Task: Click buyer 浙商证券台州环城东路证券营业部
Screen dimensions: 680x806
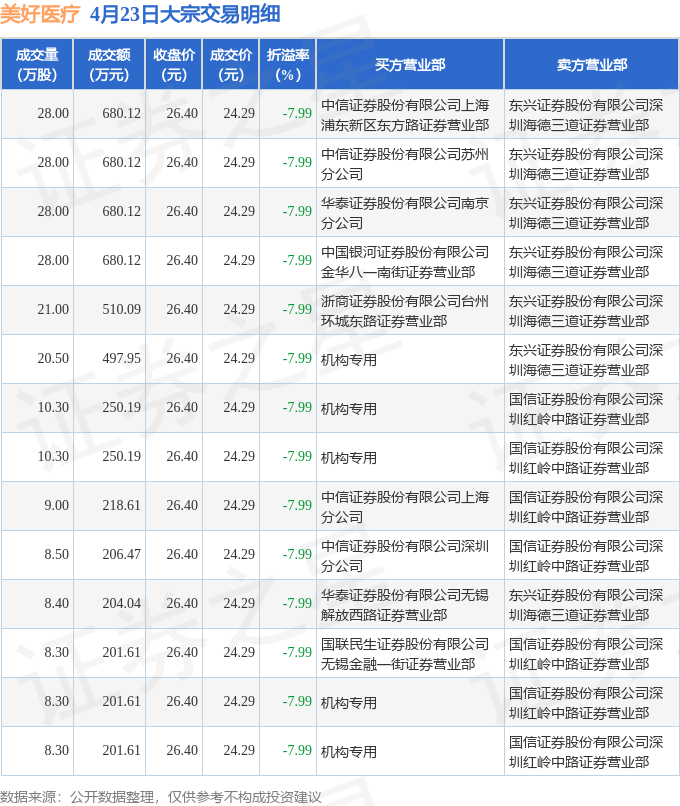Action: click(405, 310)
